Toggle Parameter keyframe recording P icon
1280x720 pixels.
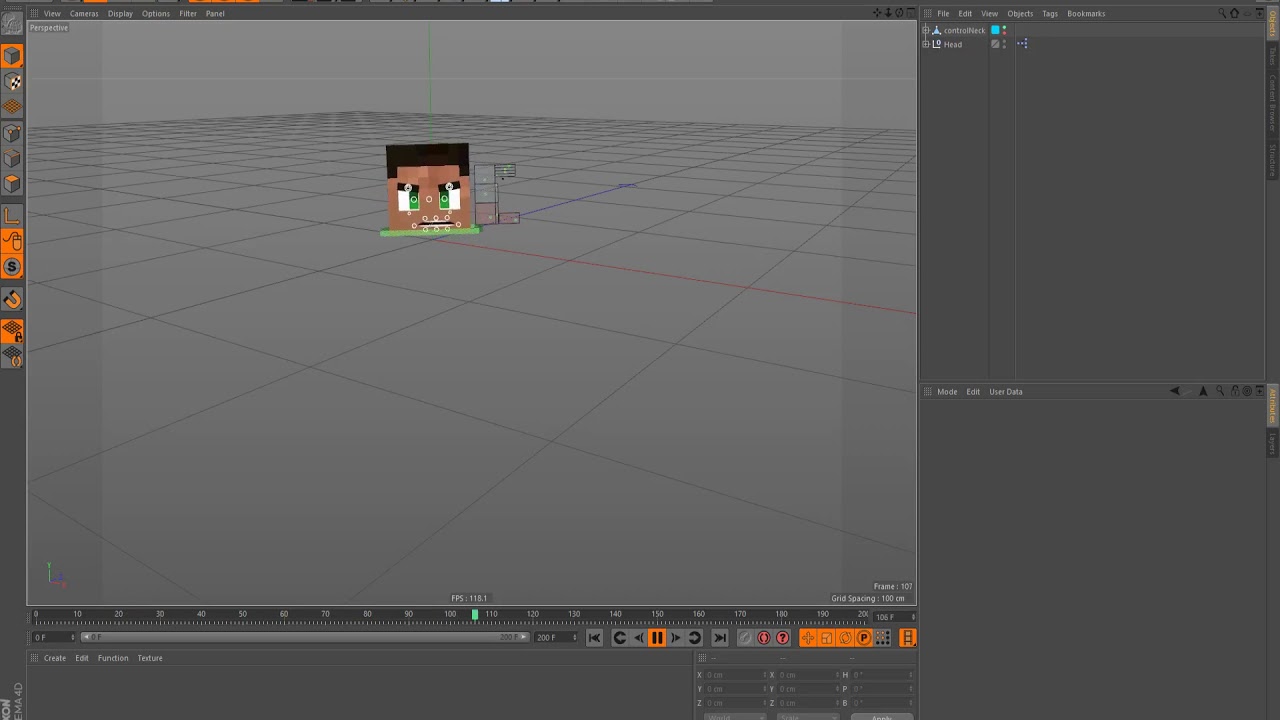pos(864,638)
